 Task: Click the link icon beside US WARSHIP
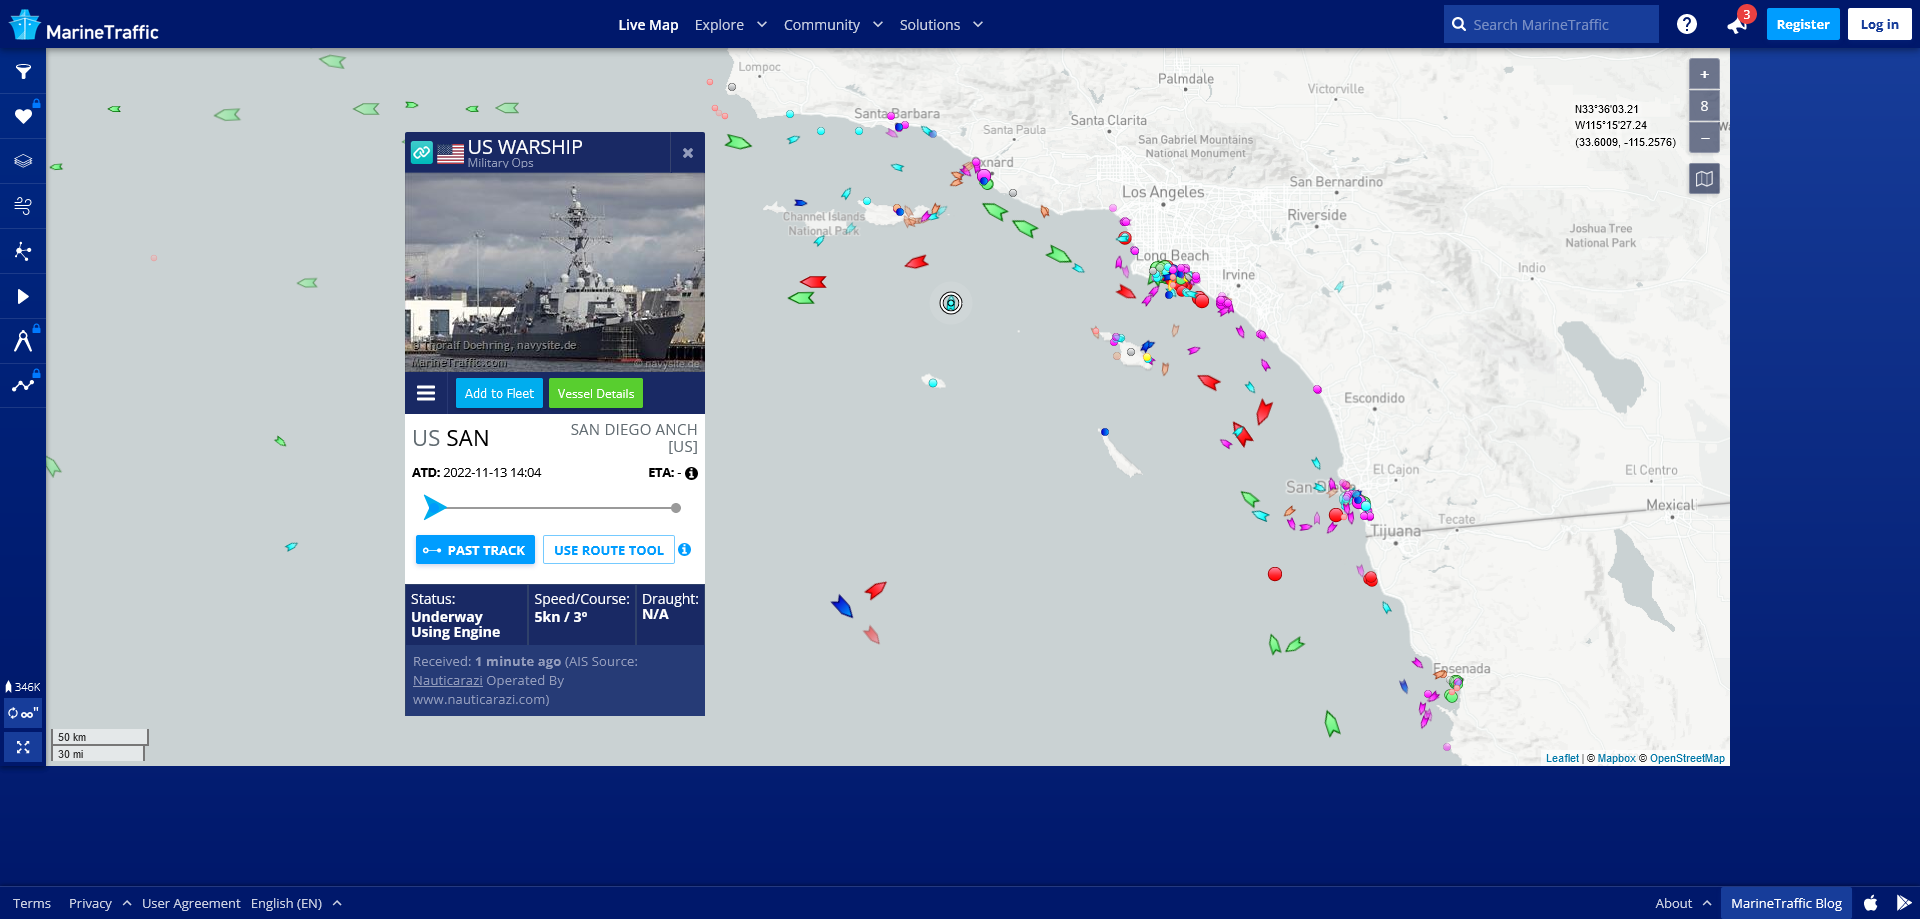pyautogui.click(x=422, y=153)
